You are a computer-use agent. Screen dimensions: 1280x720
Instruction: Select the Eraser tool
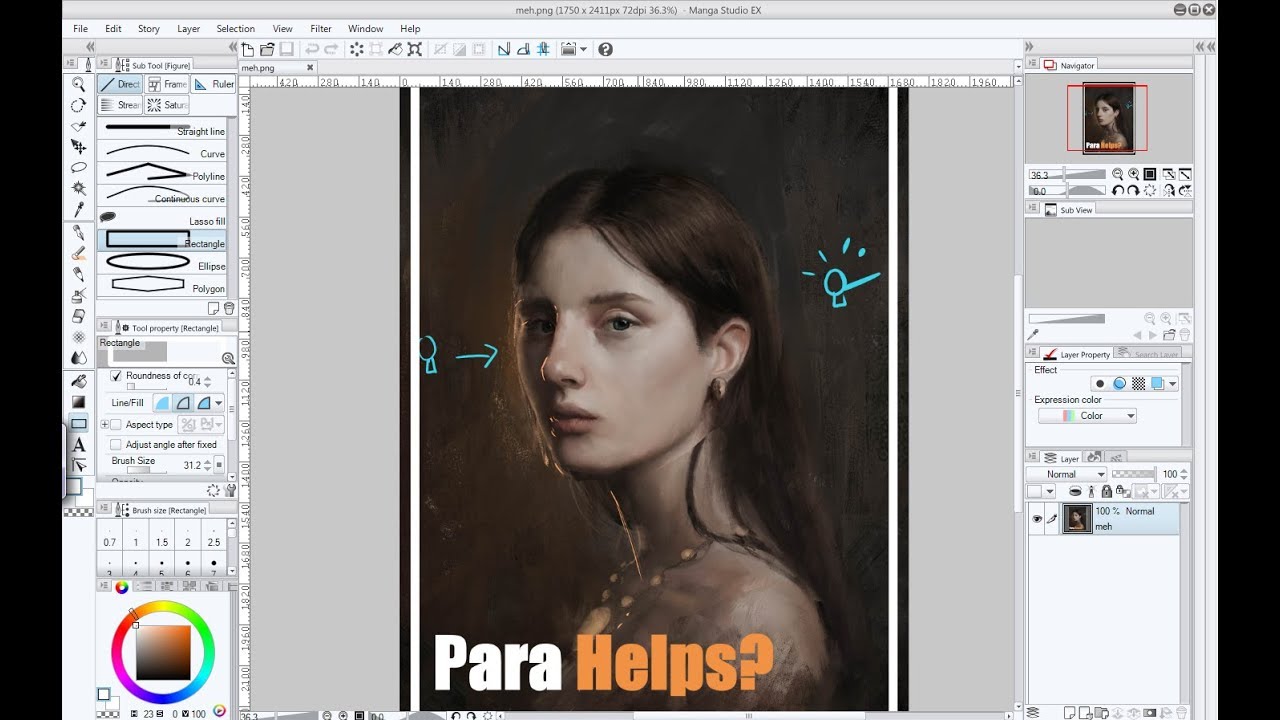(x=78, y=316)
